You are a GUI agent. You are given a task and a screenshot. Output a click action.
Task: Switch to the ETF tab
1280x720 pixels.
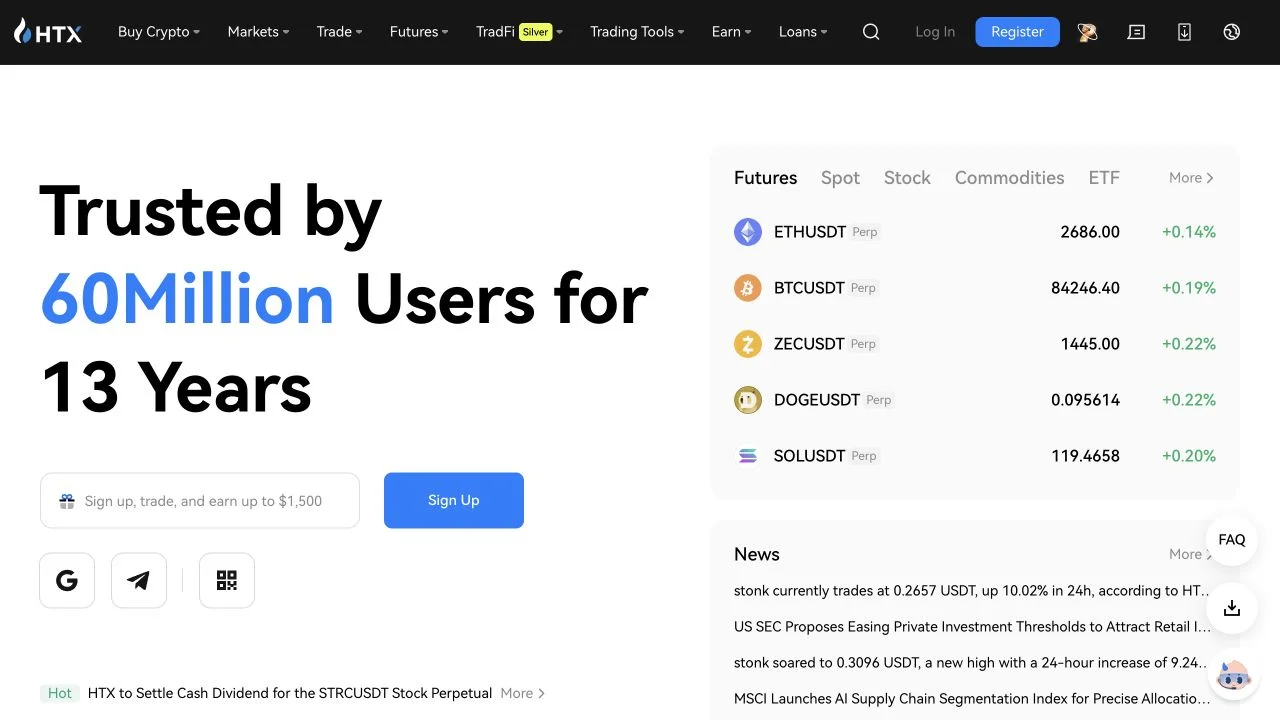pyautogui.click(x=1104, y=178)
